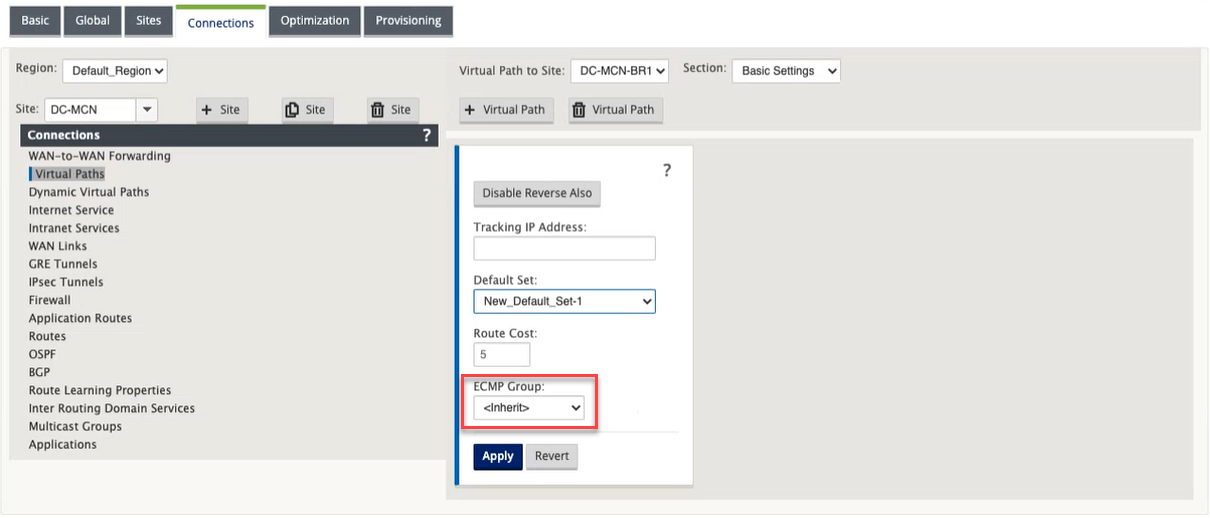The width and height of the screenshot is (1210, 518).
Task: Open the Default Set dropdown
Action: click(x=564, y=301)
